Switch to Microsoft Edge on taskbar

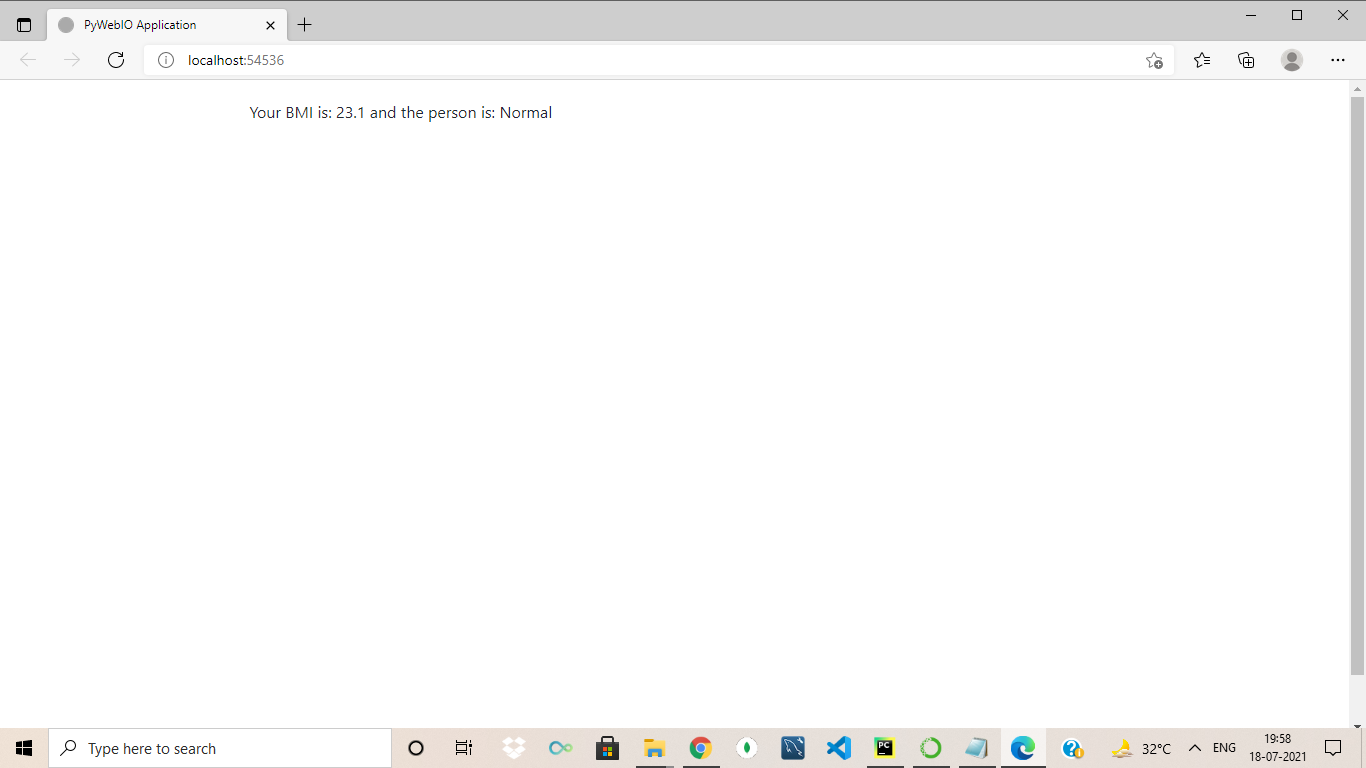1023,748
